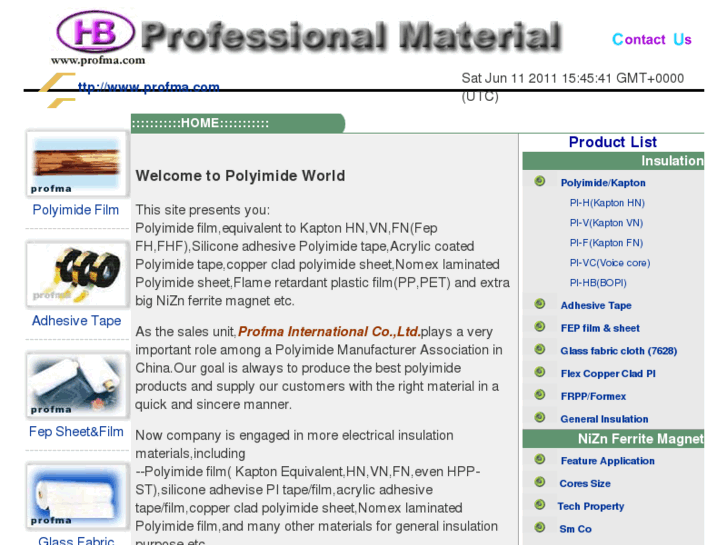
Task: Click the date and time text
Action: point(572,87)
